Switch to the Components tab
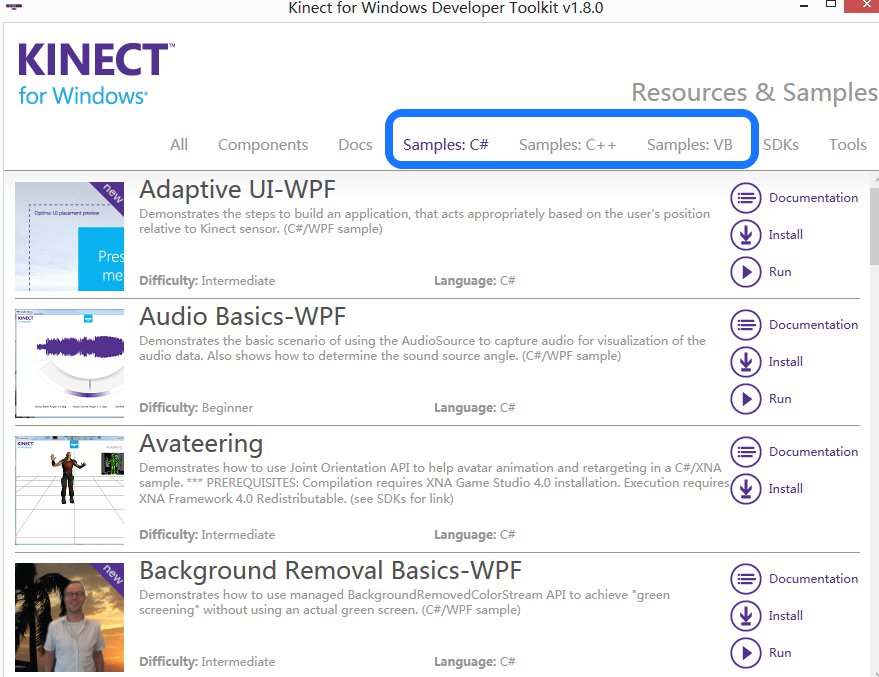 tap(263, 145)
